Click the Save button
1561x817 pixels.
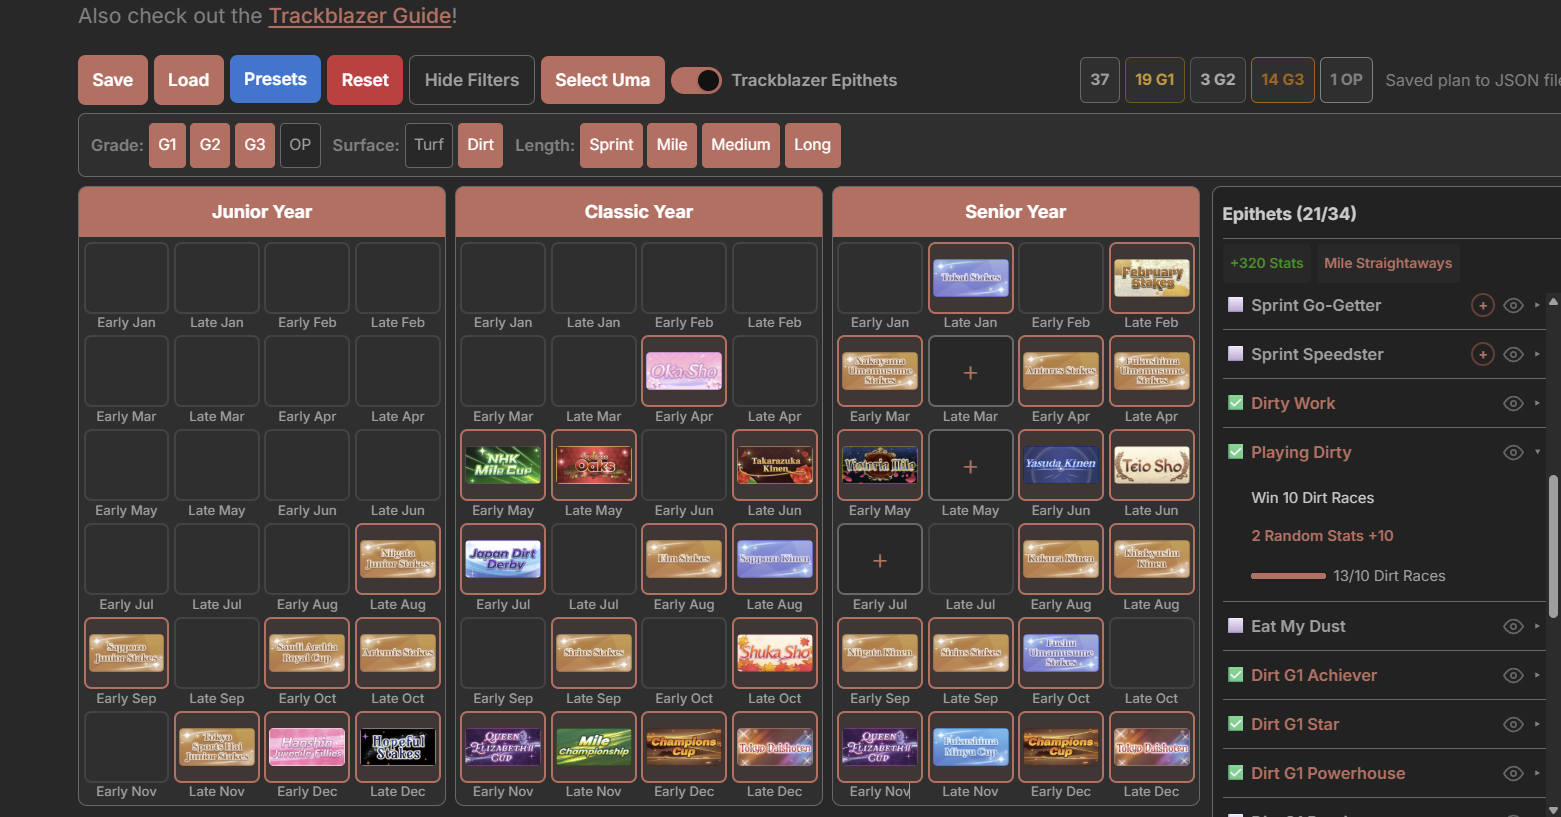click(113, 80)
